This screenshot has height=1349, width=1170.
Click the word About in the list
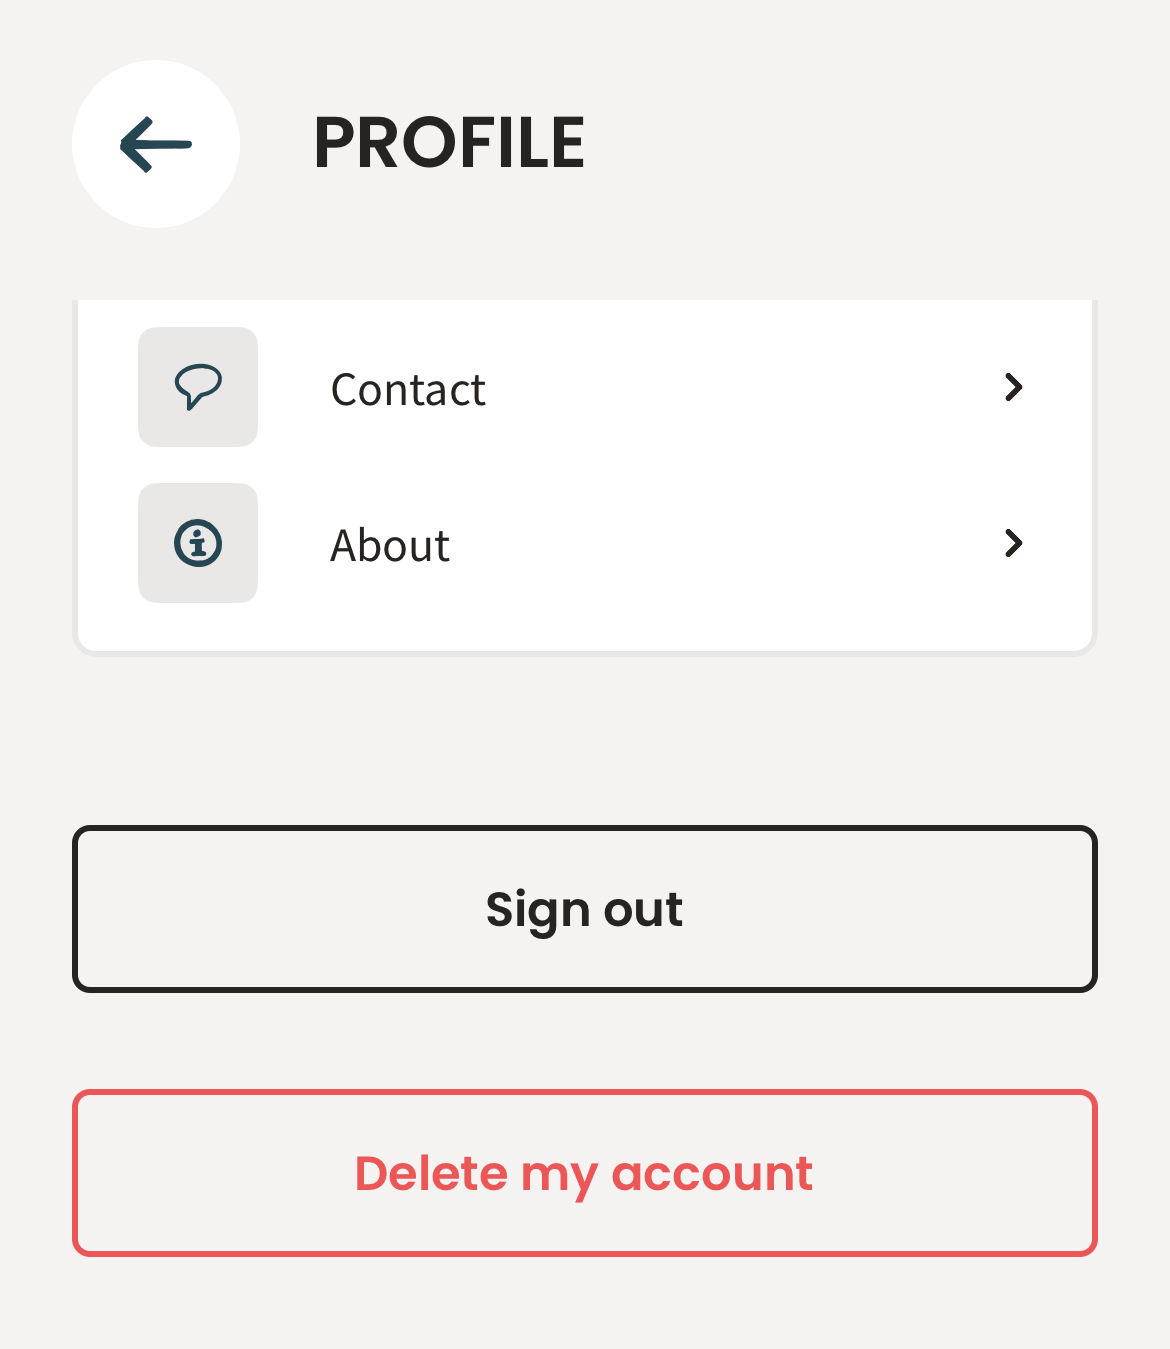[390, 545]
